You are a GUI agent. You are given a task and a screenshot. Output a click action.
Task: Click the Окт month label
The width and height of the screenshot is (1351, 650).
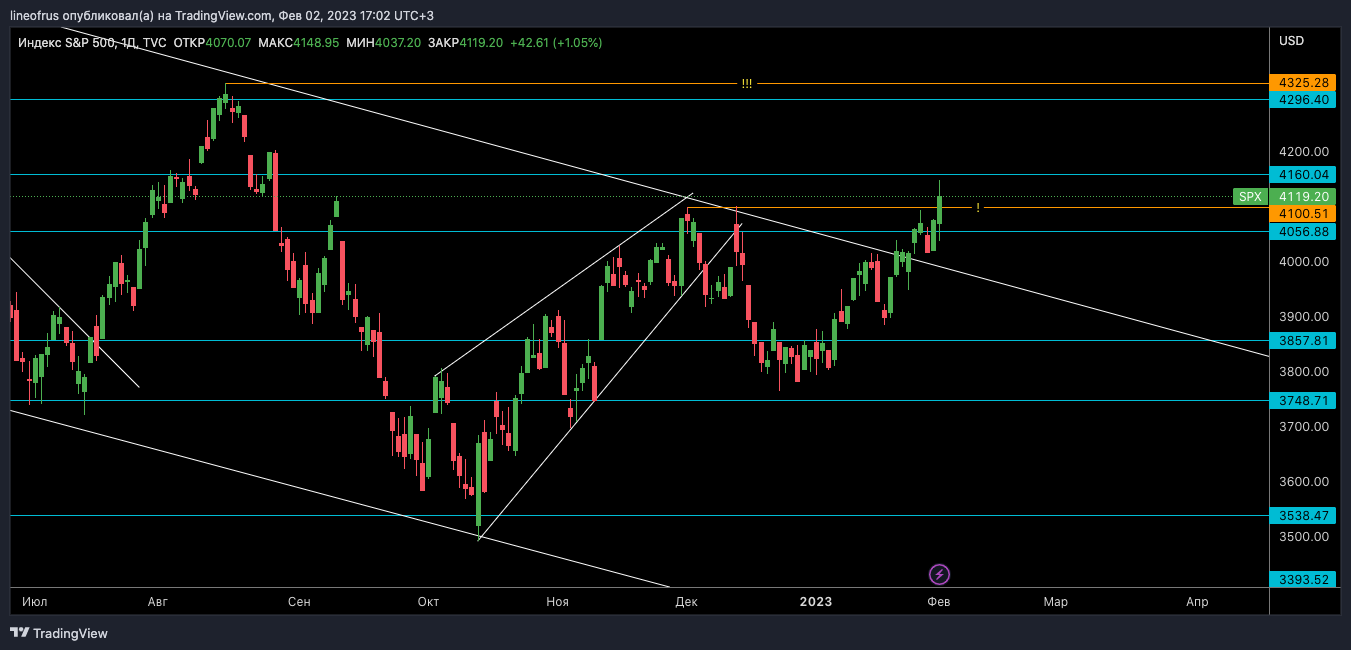pos(428,601)
